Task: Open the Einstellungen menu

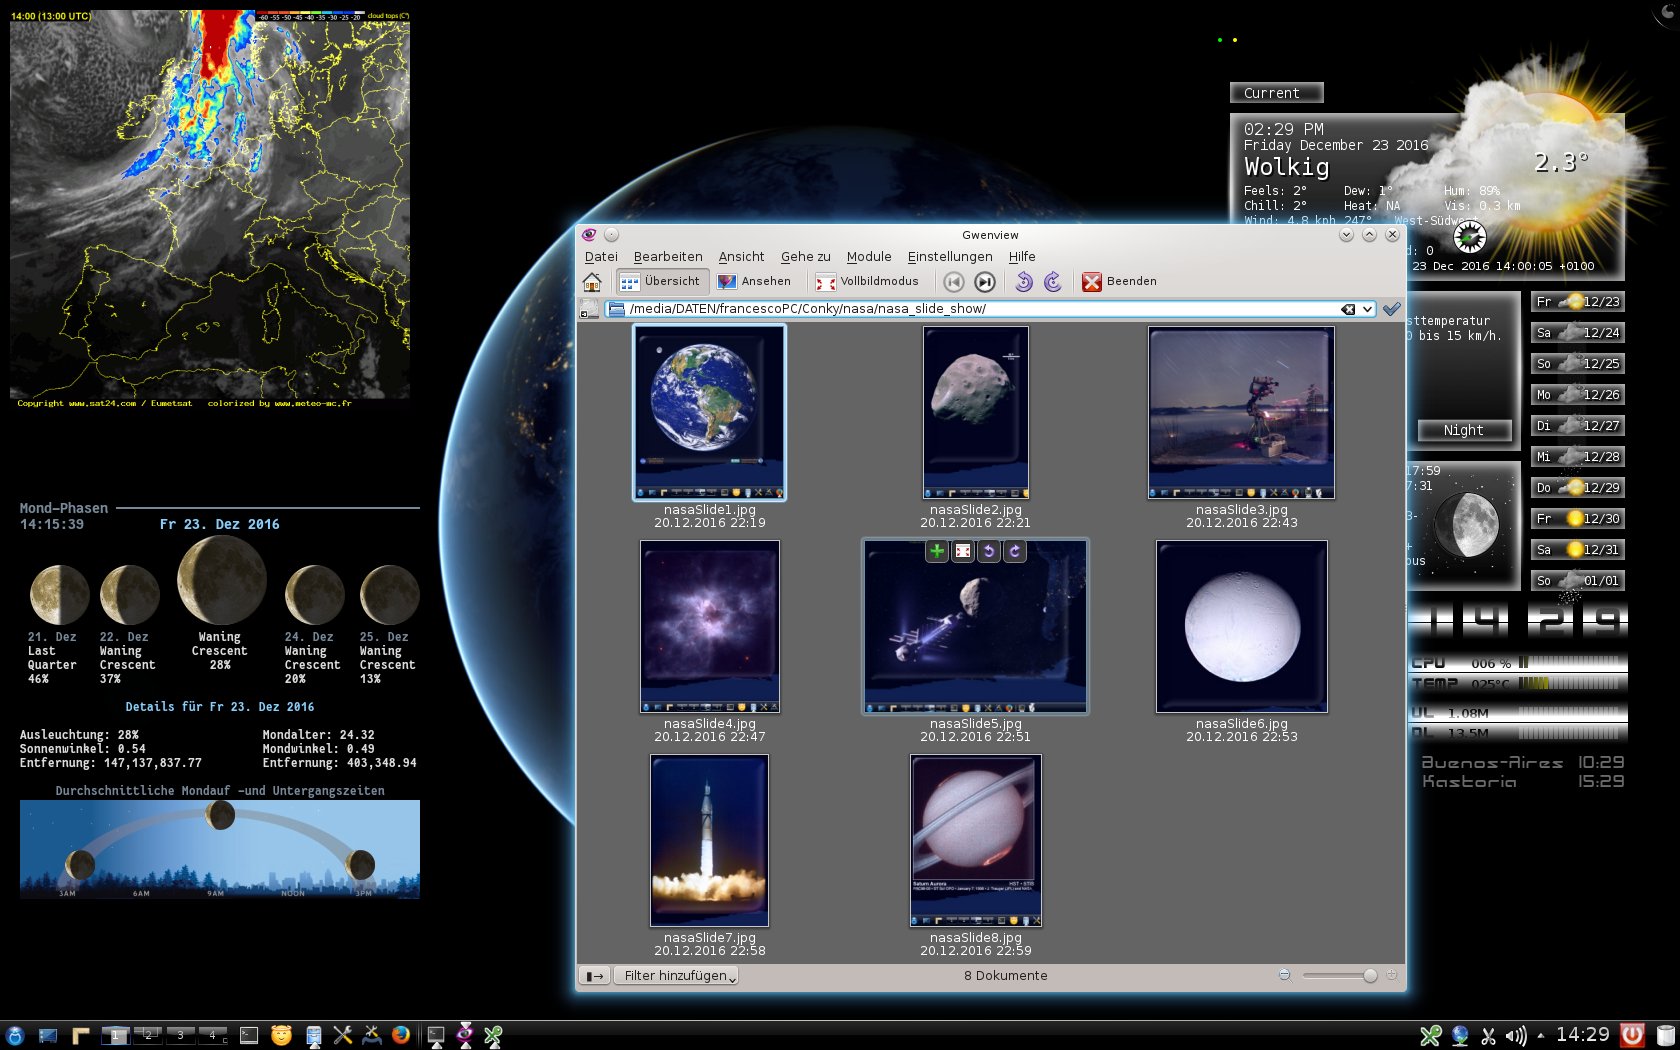Action: [949, 257]
